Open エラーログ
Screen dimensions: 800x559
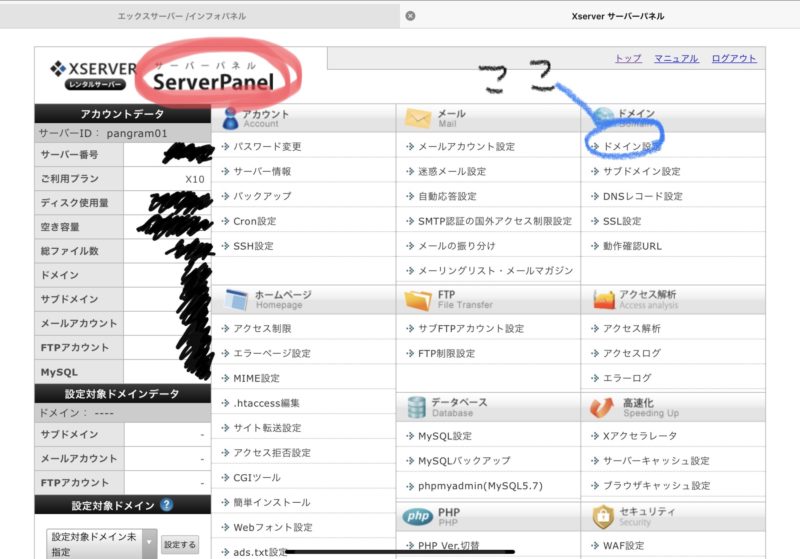pyautogui.click(x=627, y=378)
